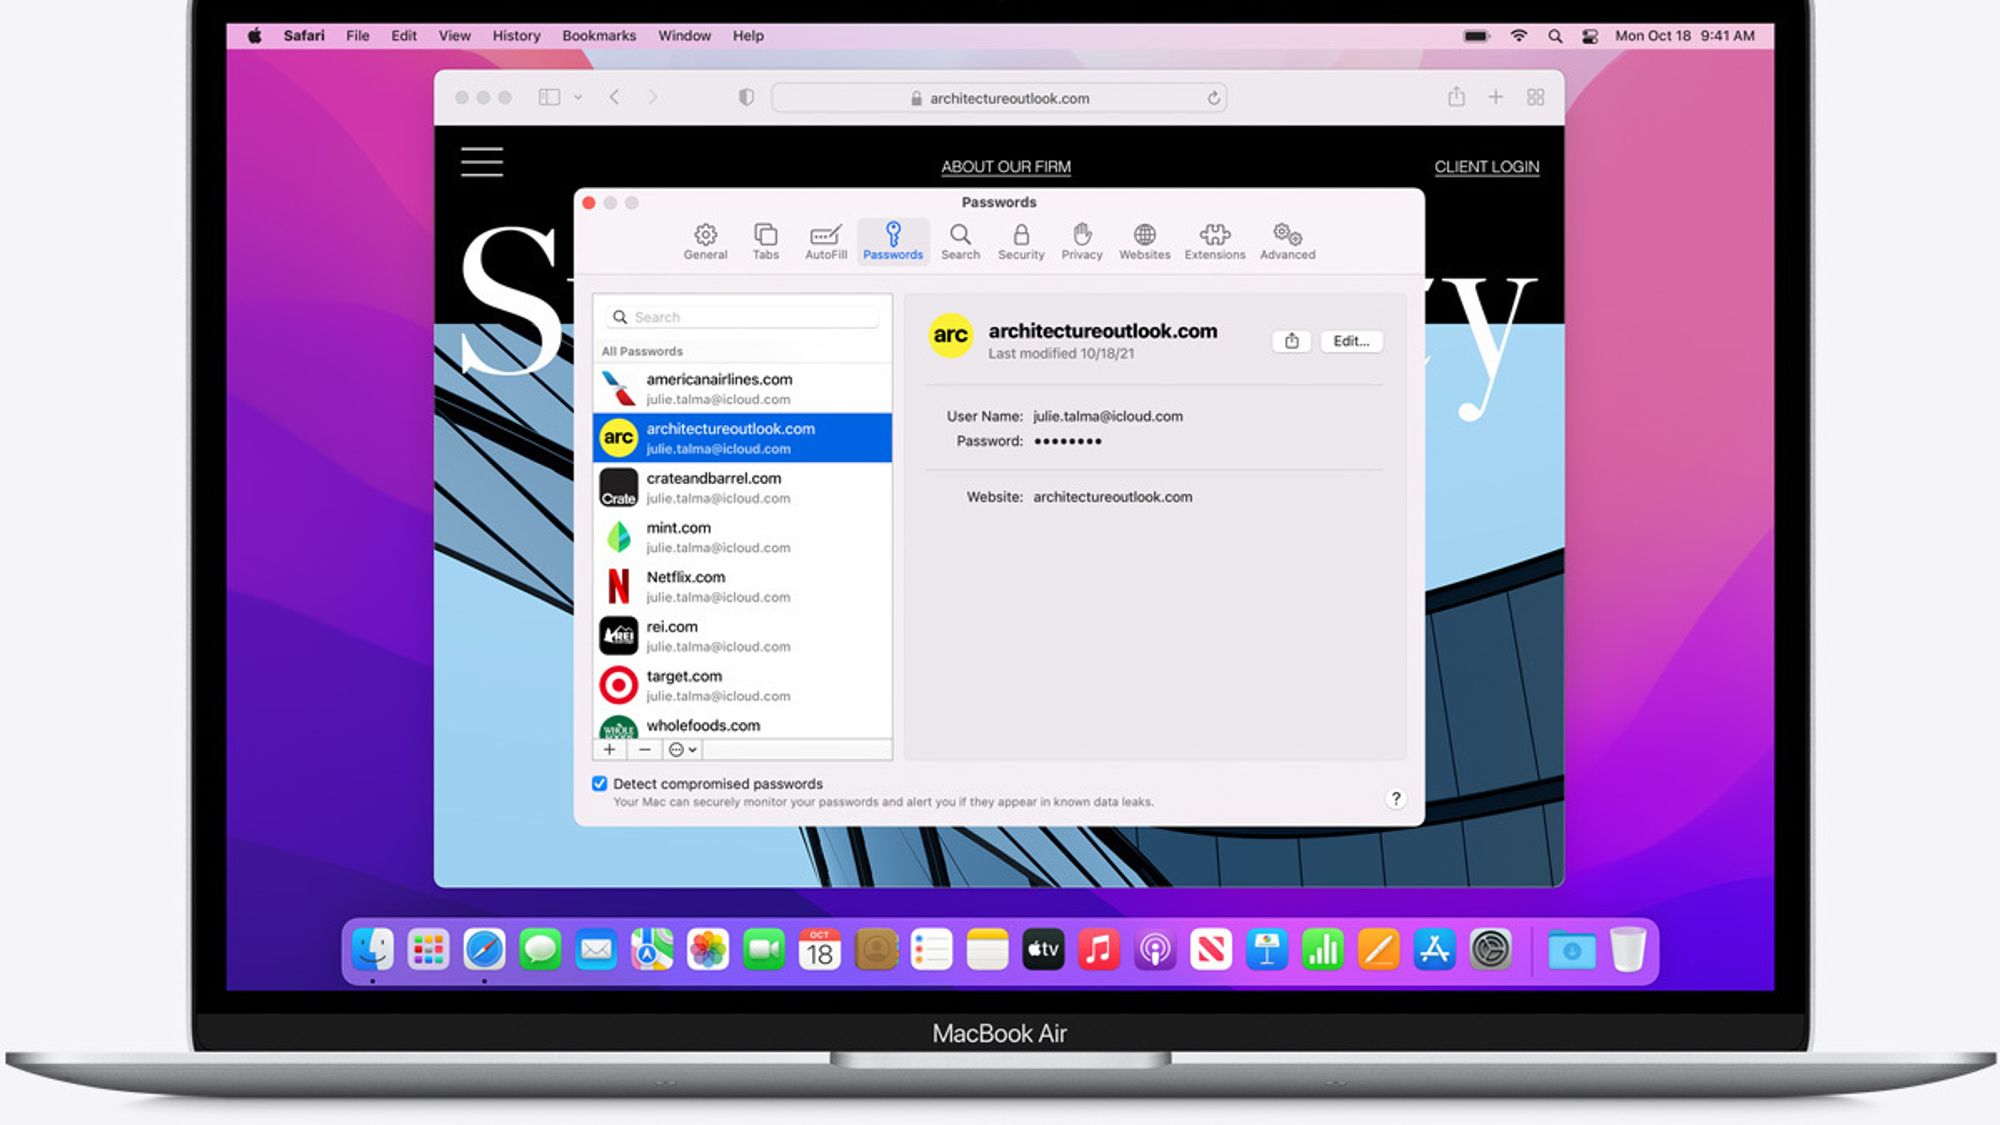
Task: Open the website hamburger menu
Action: [482, 162]
